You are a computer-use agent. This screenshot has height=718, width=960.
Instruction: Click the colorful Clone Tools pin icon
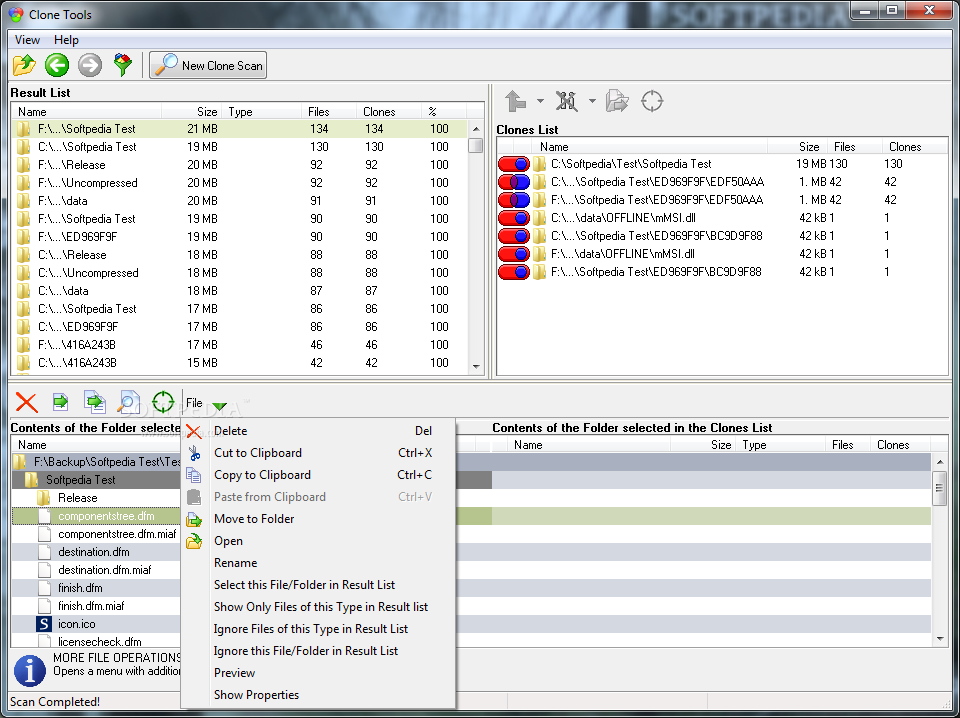(x=123, y=65)
